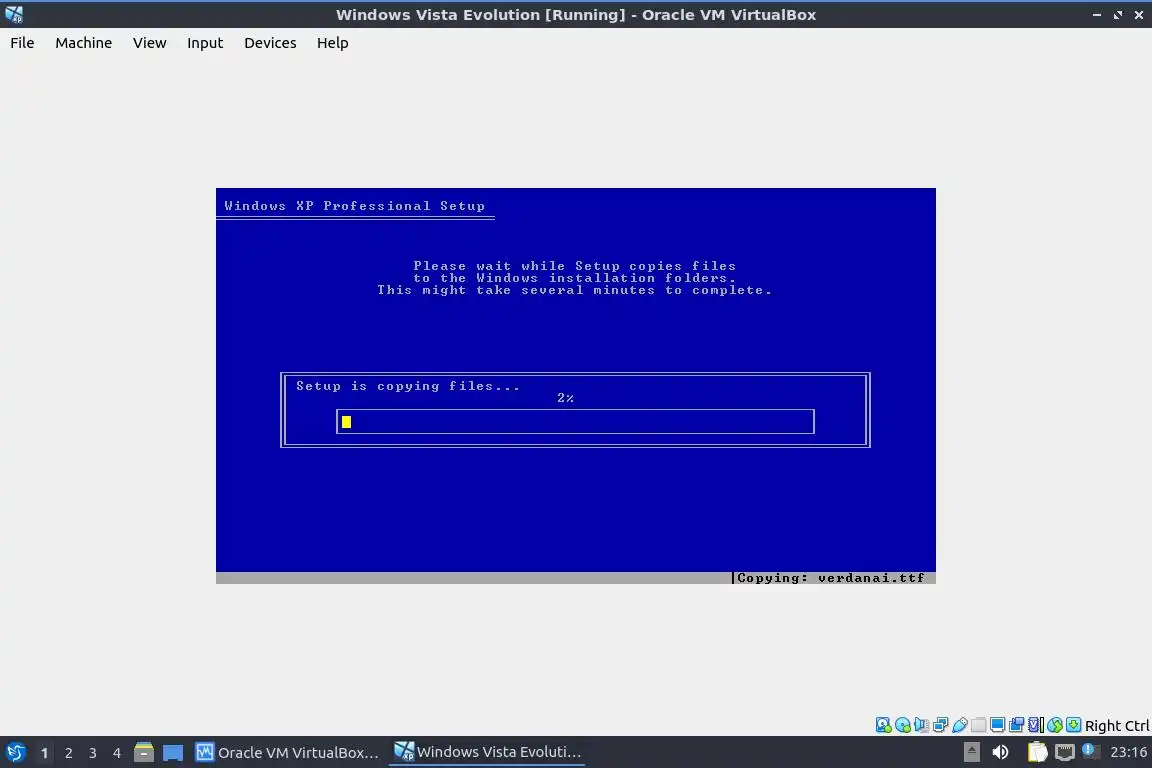The width and height of the screenshot is (1152, 768).
Task: Minimize the VirtualBox window
Action: coord(1097,15)
